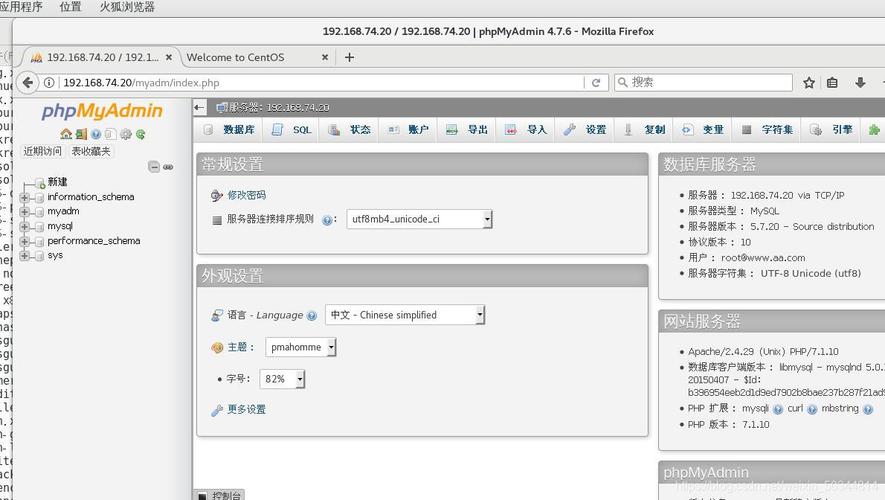Open navigation panel settings gear icon
Viewport: 885px width, 500px height.
(x=126, y=134)
